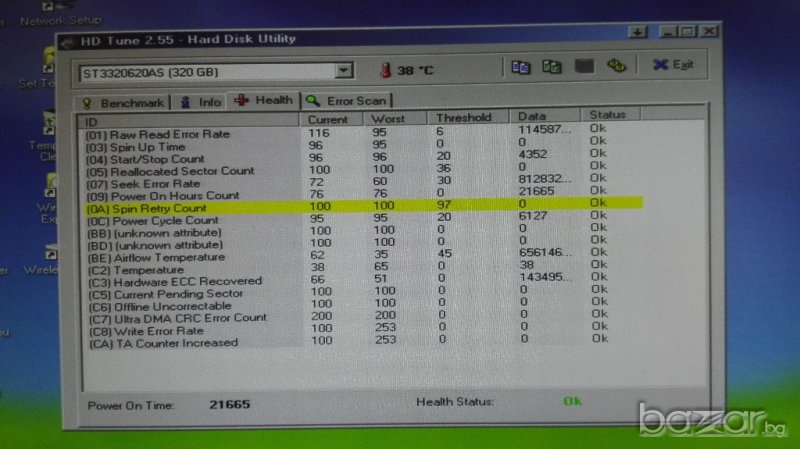Click the save screenshot icon
Screen dimensions: 800x449
pos(584,67)
